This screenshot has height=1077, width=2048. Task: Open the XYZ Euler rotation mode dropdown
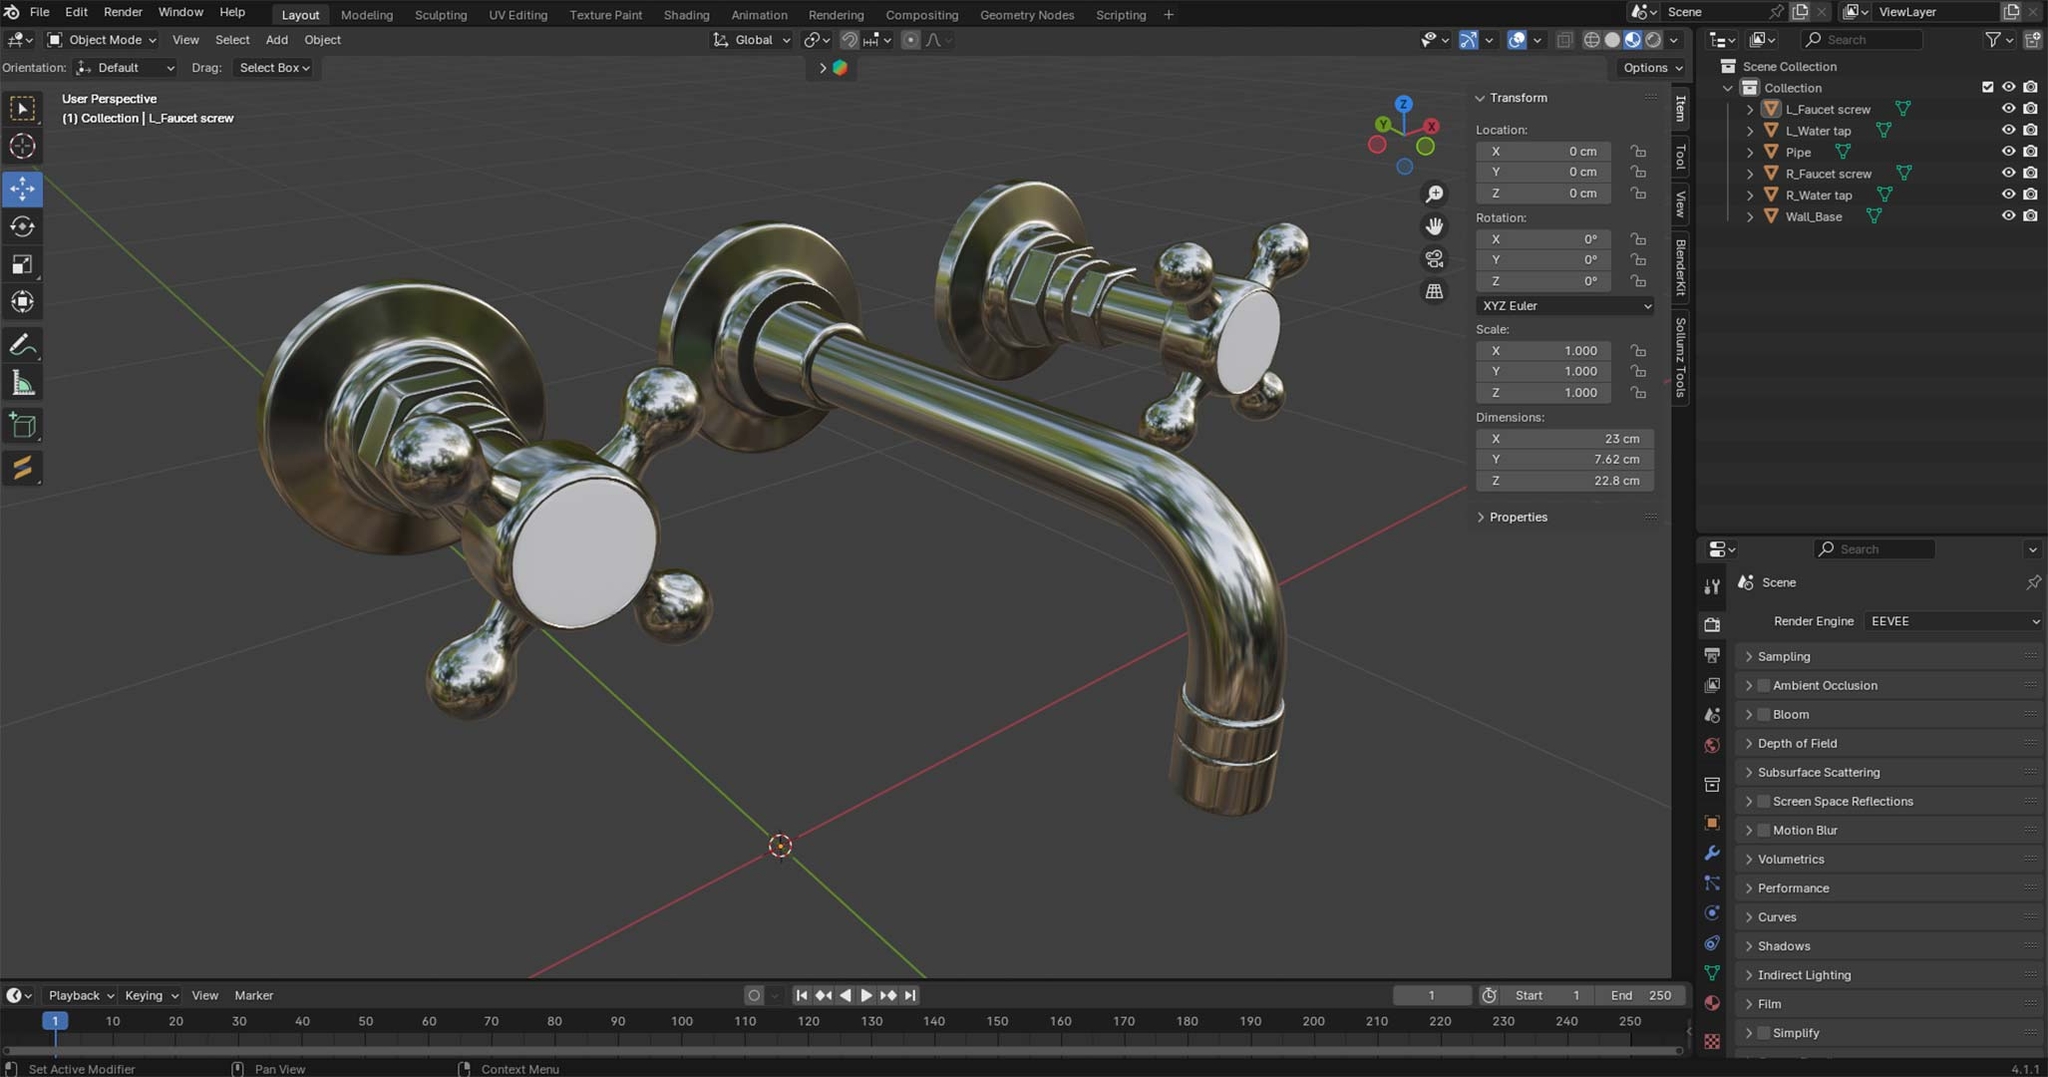1565,306
